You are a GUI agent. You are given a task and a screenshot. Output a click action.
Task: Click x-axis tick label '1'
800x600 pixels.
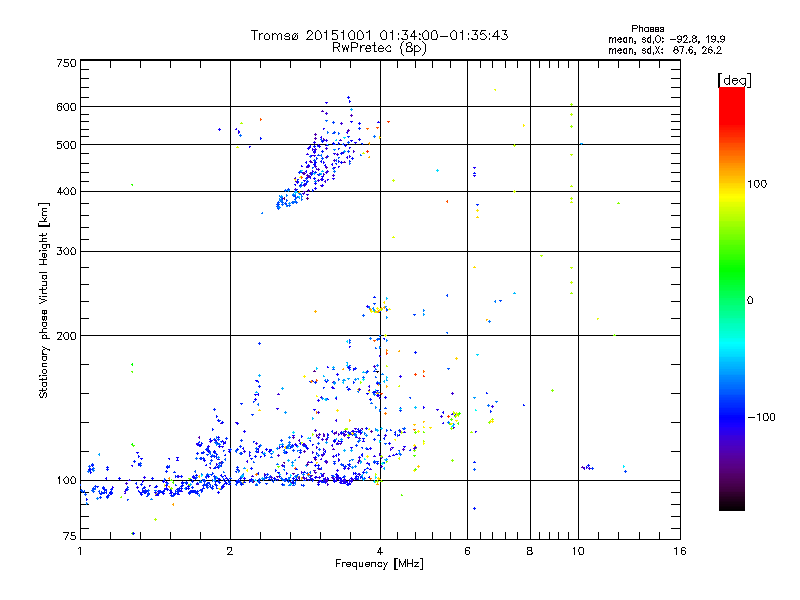80,551
